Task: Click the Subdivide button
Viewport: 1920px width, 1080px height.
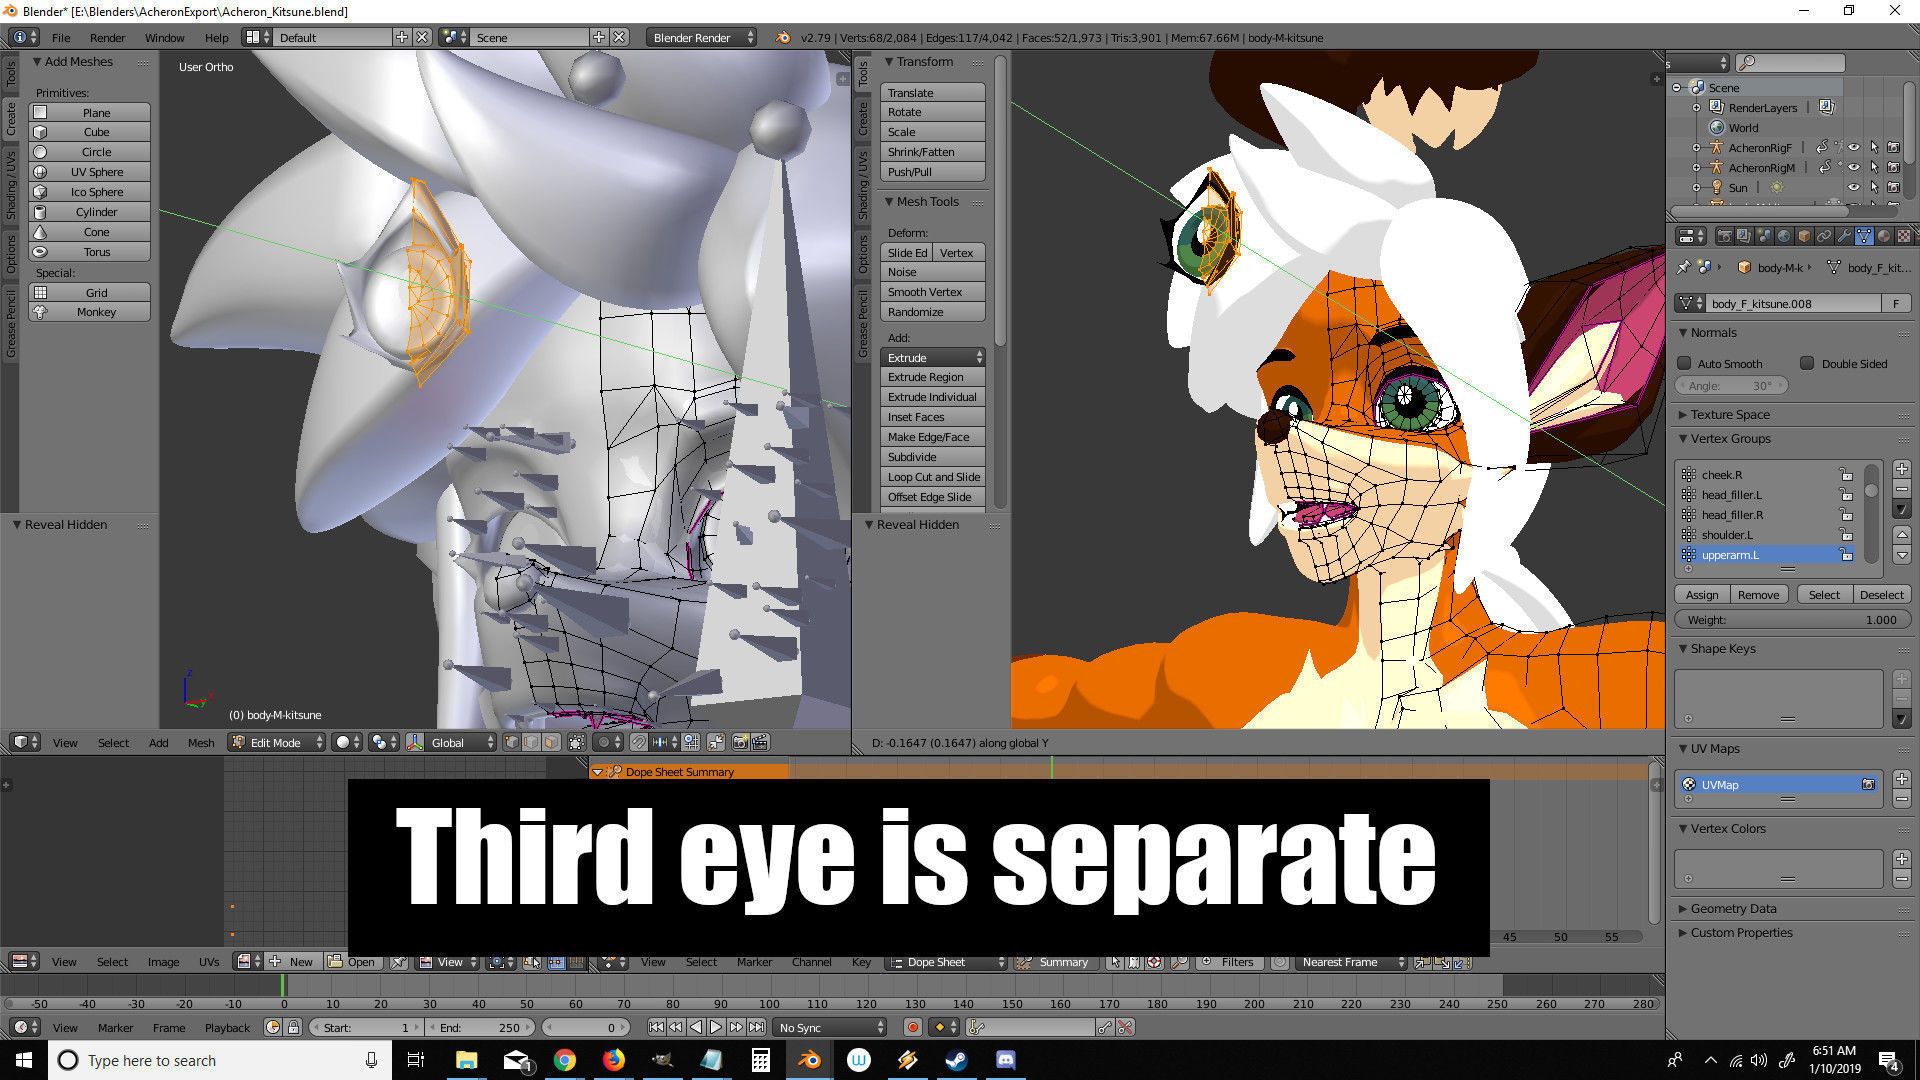Action: click(933, 457)
